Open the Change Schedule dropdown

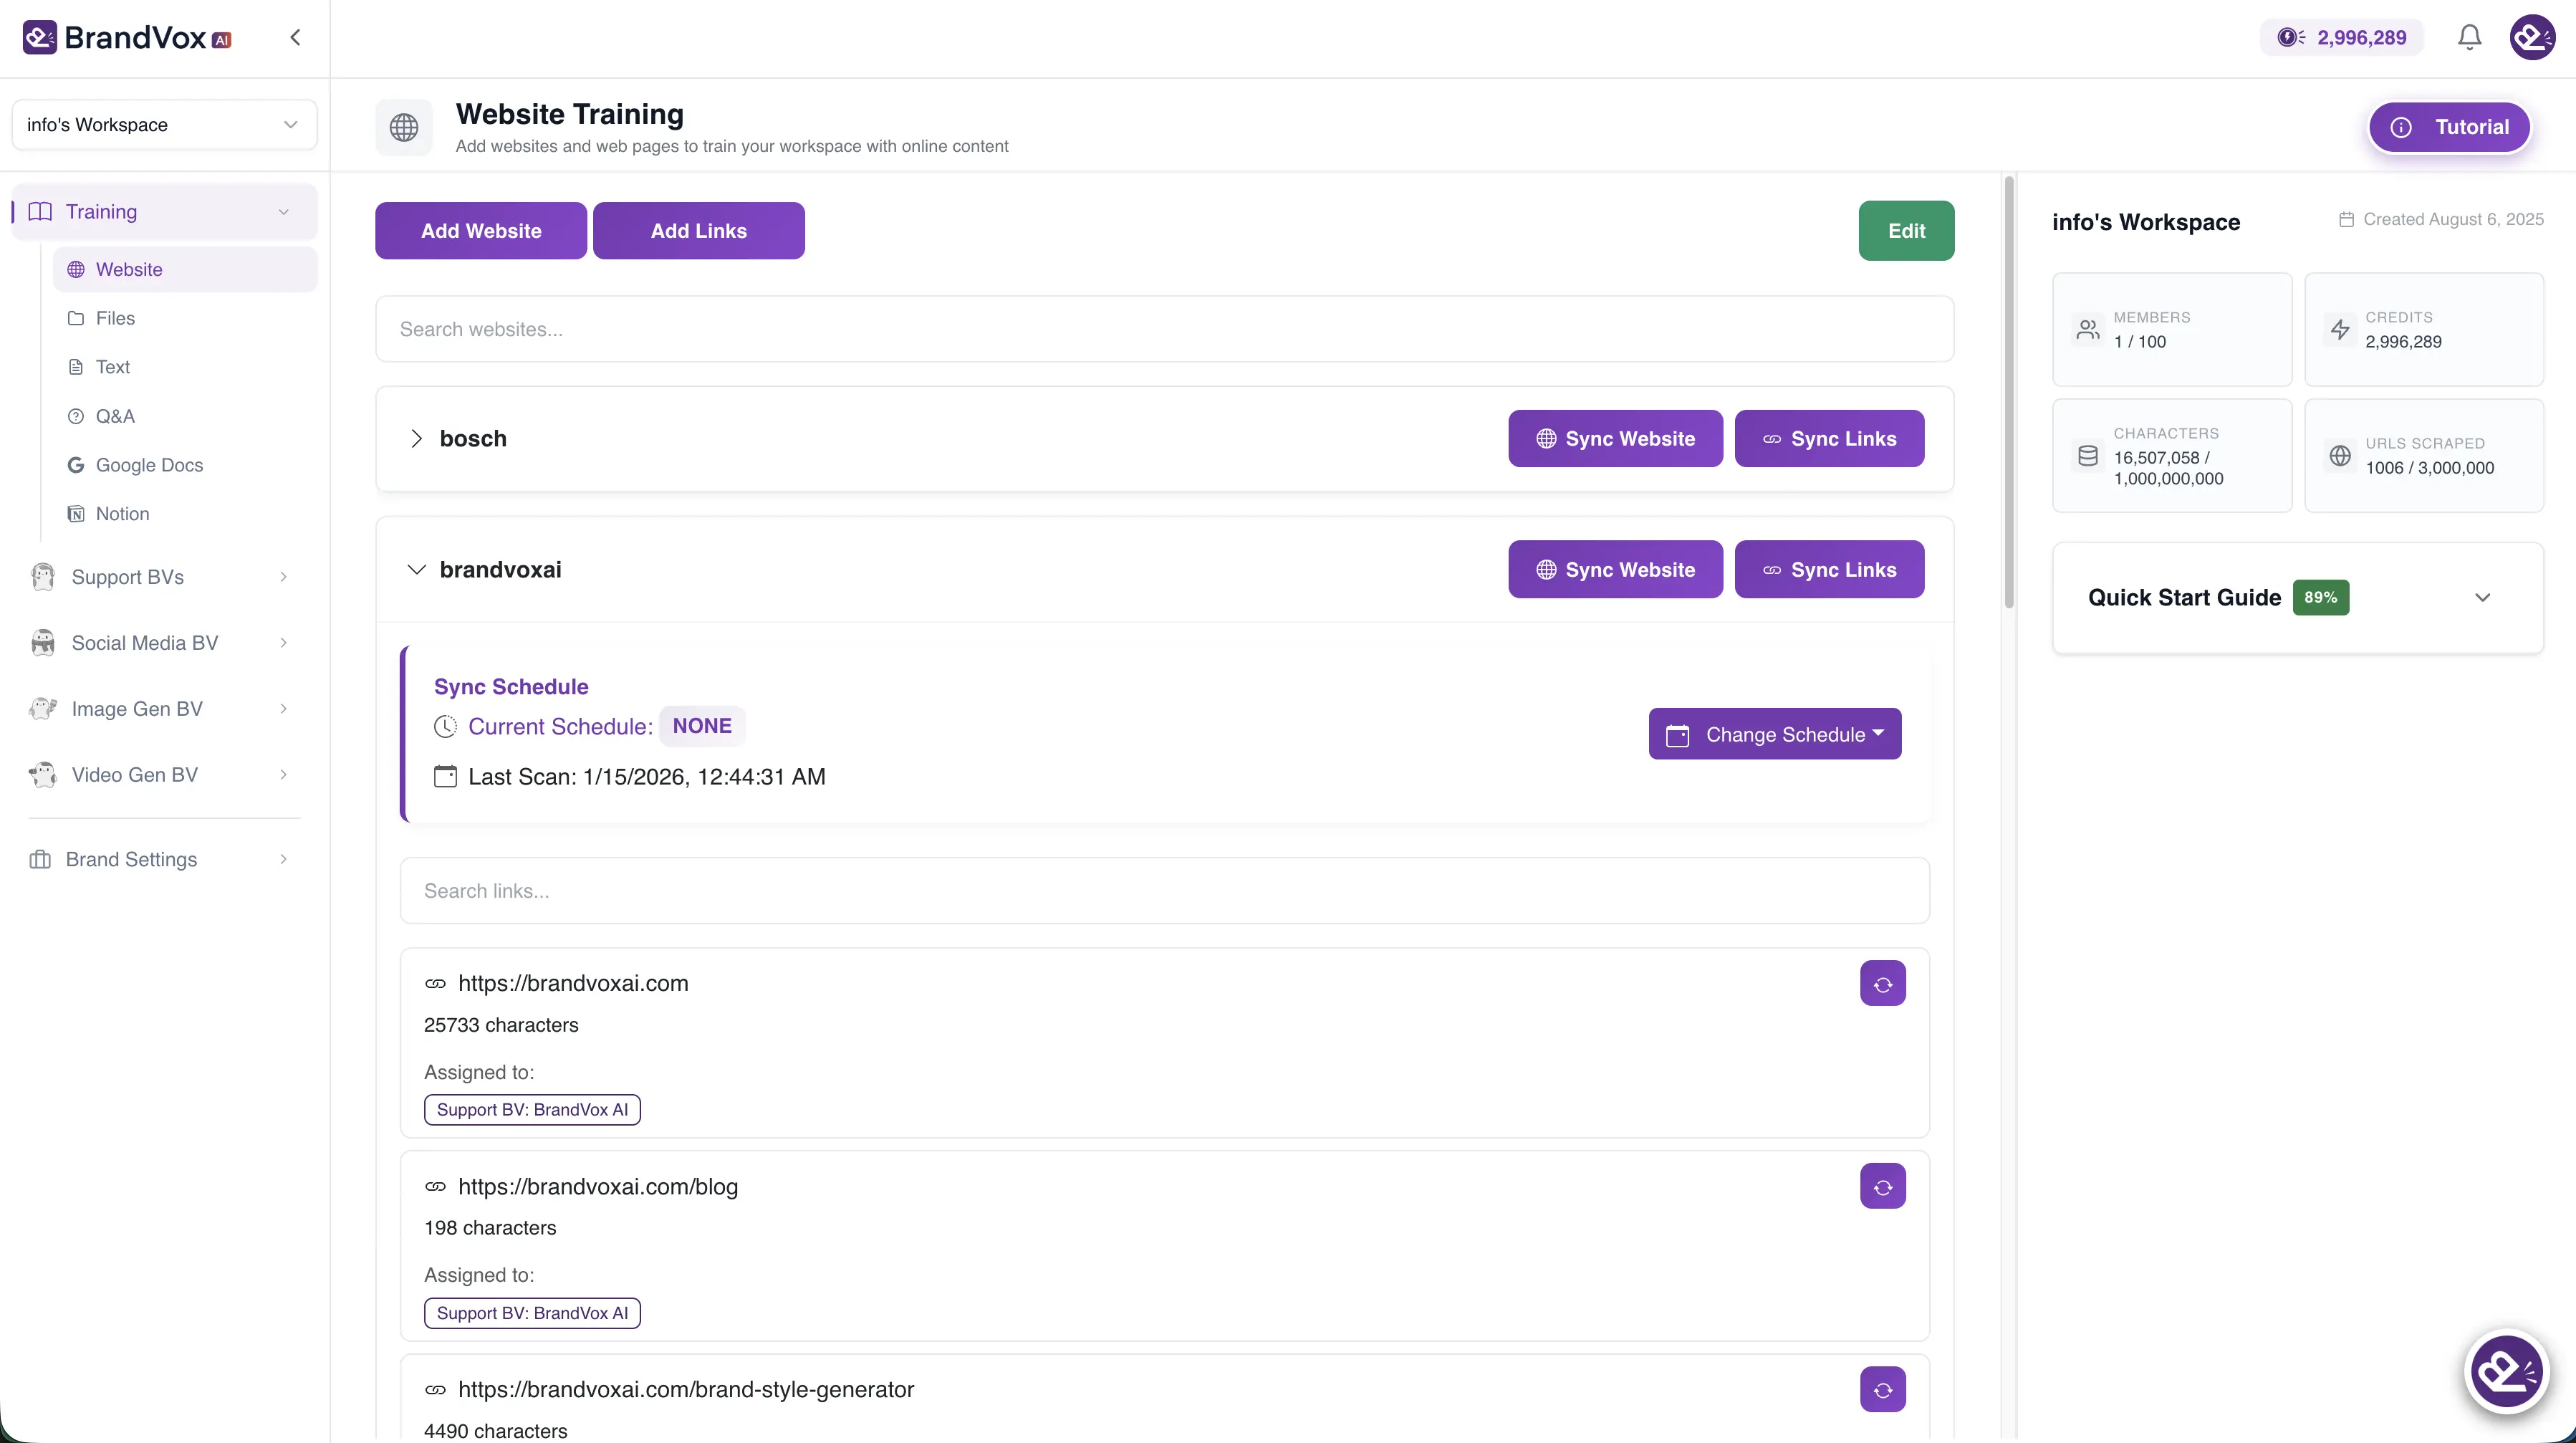pyautogui.click(x=1775, y=735)
